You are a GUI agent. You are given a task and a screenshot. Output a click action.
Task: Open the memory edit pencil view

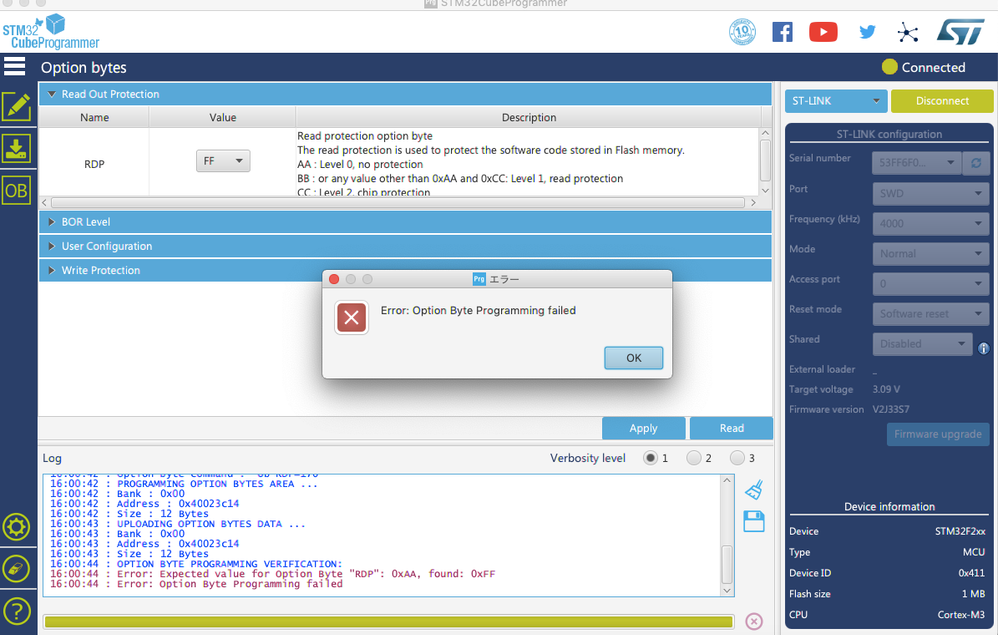pyautogui.click(x=17, y=106)
